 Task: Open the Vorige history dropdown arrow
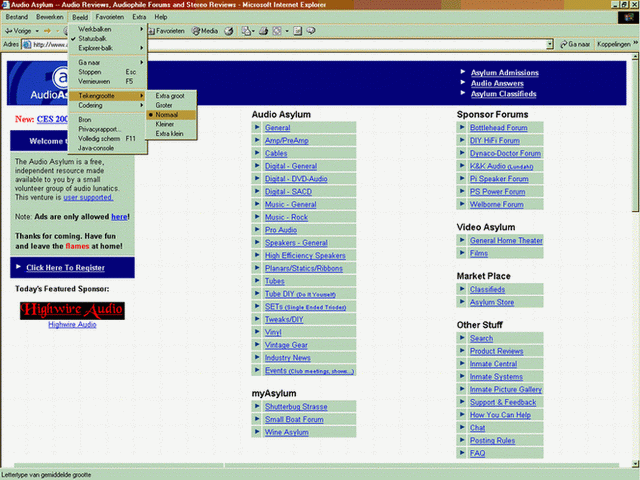pos(37,31)
